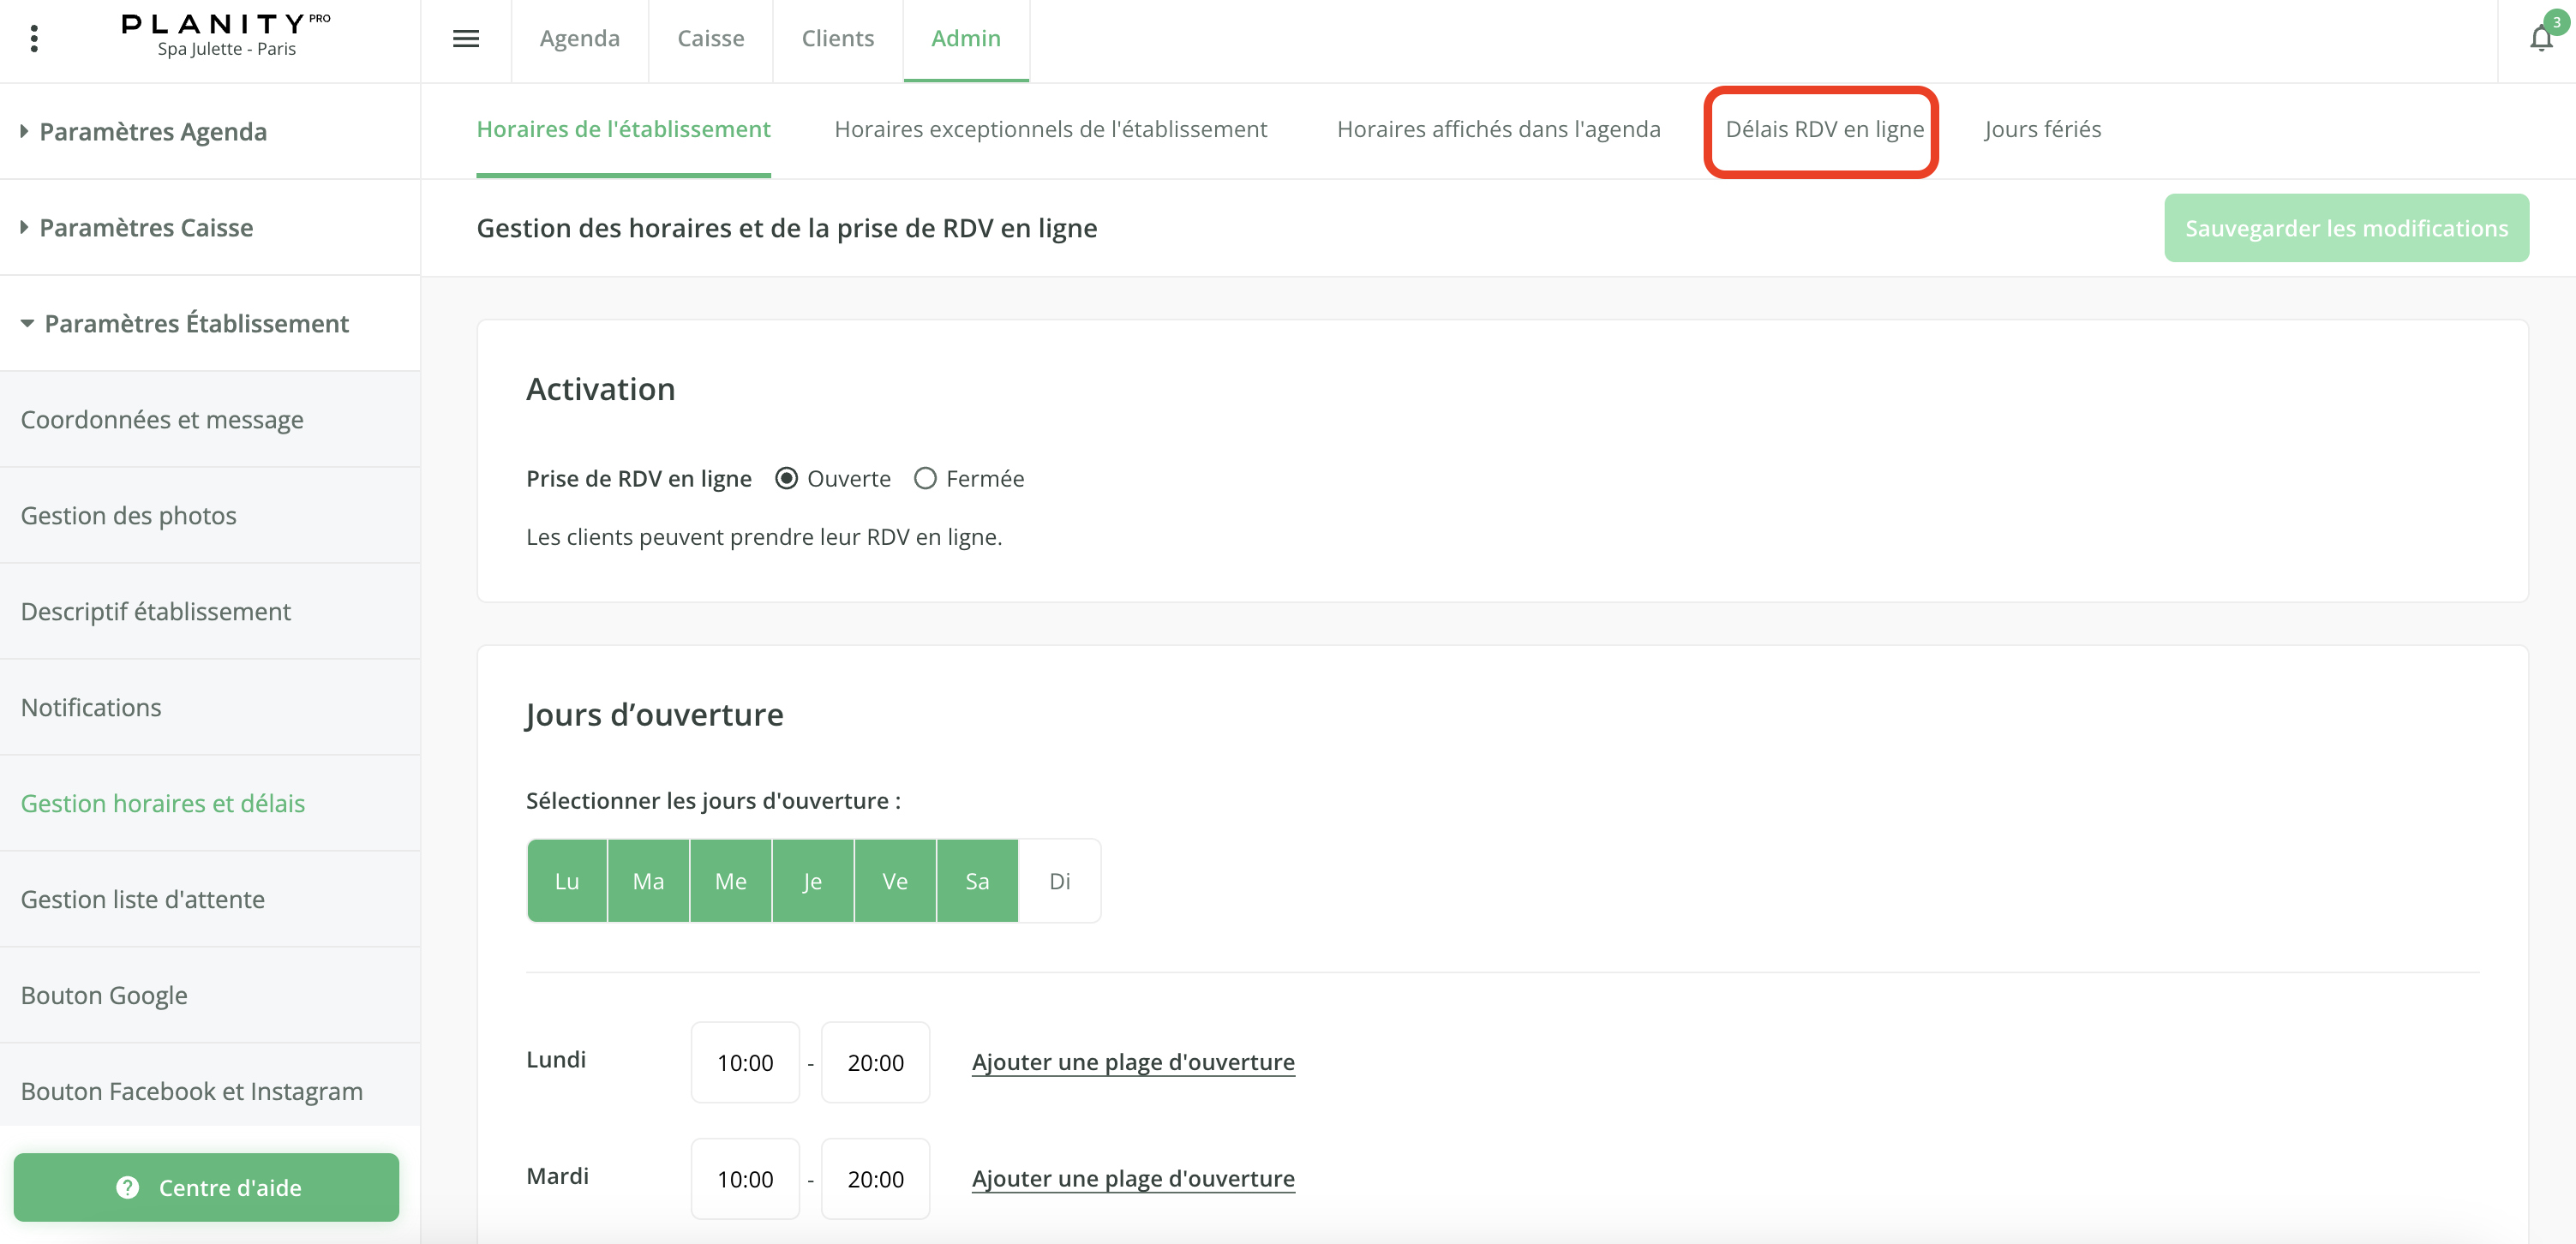Open Centre d'aide help button
2576x1244 pixels.
click(206, 1187)
